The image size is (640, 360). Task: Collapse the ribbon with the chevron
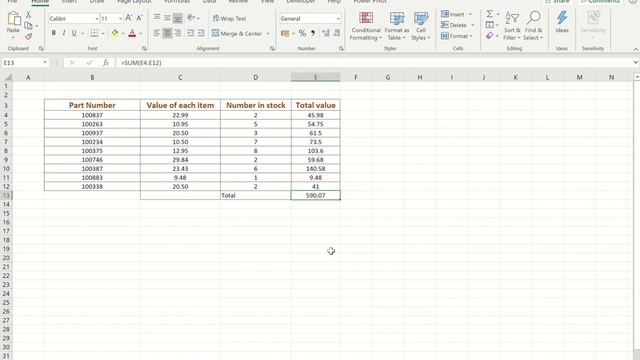coord(636,49)
